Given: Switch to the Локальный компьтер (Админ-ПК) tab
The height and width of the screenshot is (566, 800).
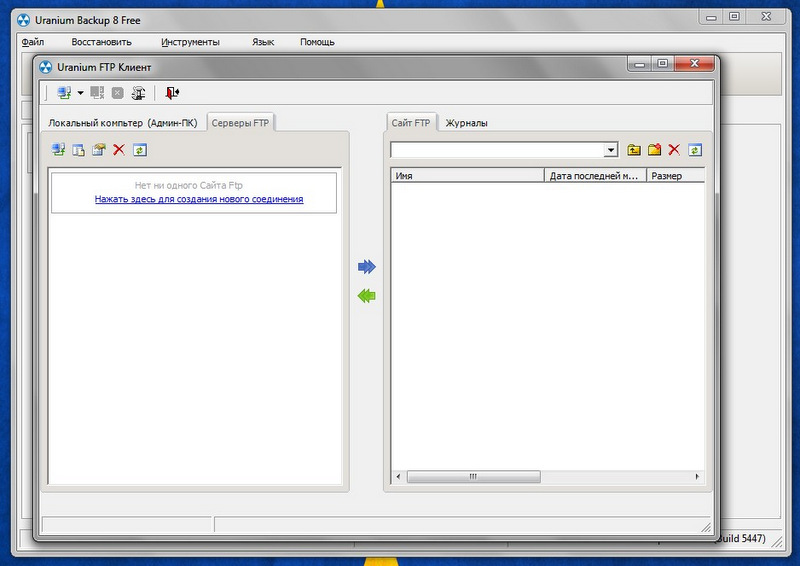Looking at the screenshot, I should (122, 123).
